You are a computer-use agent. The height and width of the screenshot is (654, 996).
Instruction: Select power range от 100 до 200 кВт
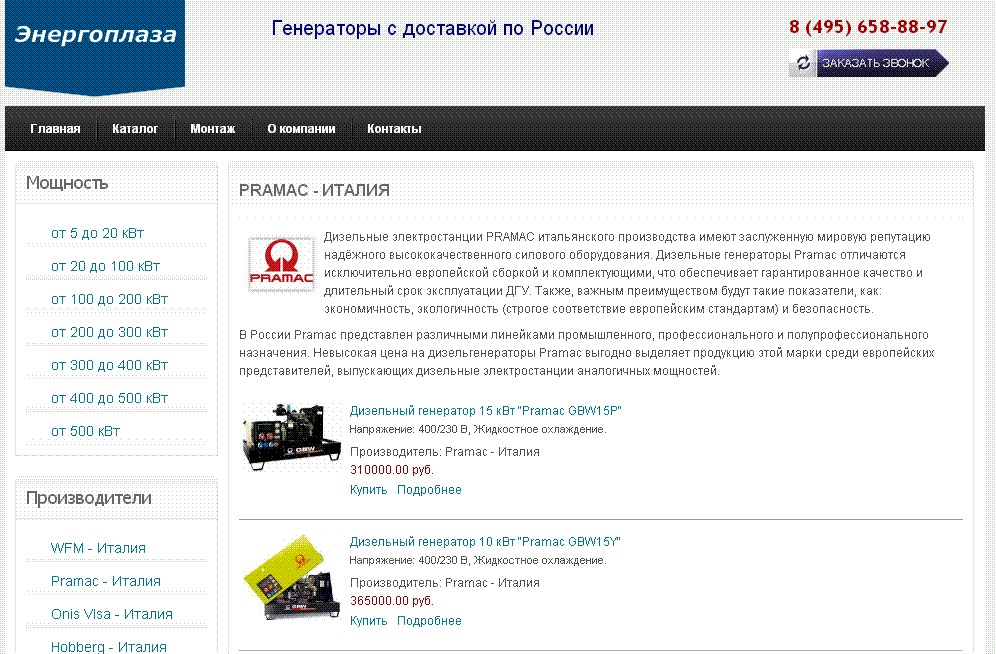[x=109, y=299]
